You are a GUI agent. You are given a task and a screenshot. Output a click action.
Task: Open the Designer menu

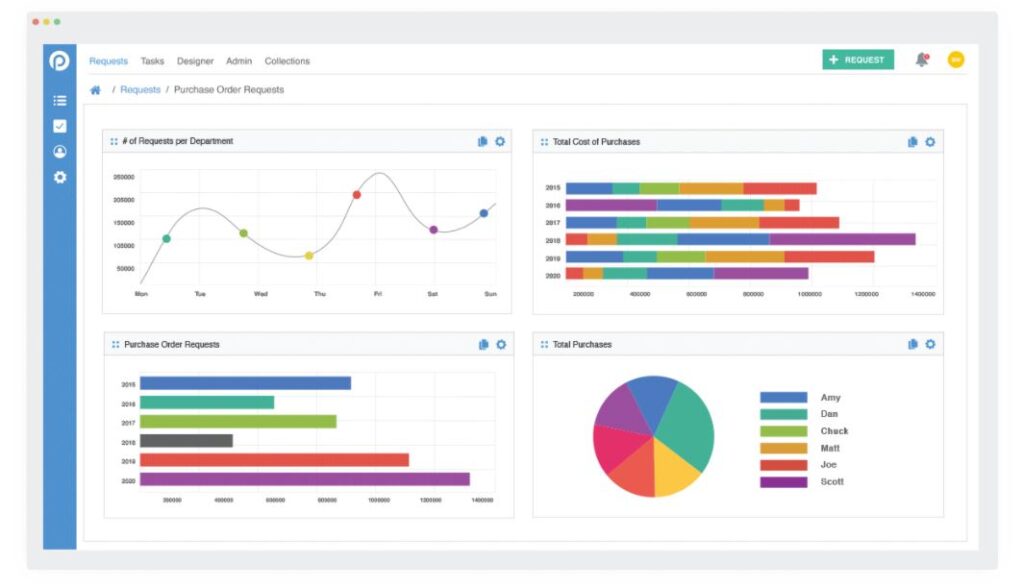(195, 61)
